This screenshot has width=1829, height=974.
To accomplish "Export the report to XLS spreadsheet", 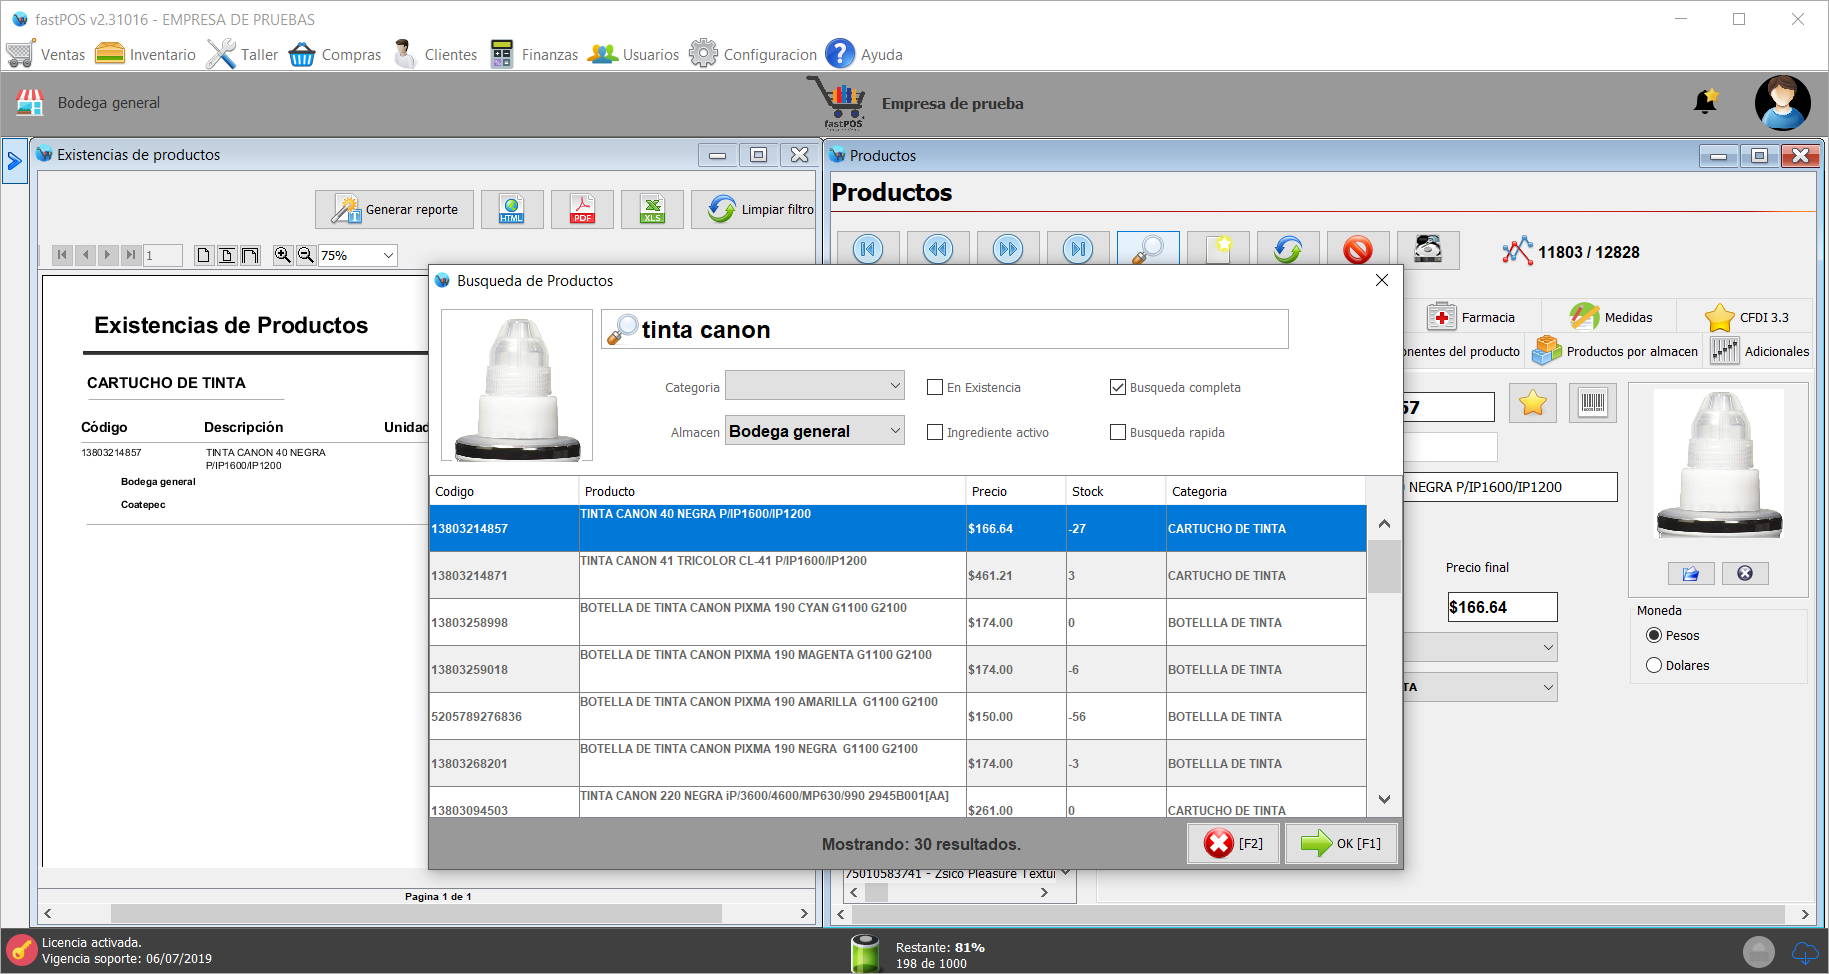I will (x=652, y=209).
